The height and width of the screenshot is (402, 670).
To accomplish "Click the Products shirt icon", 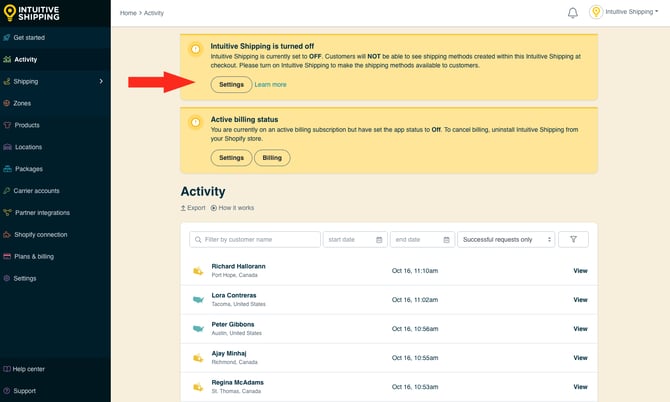I will 7,125.
